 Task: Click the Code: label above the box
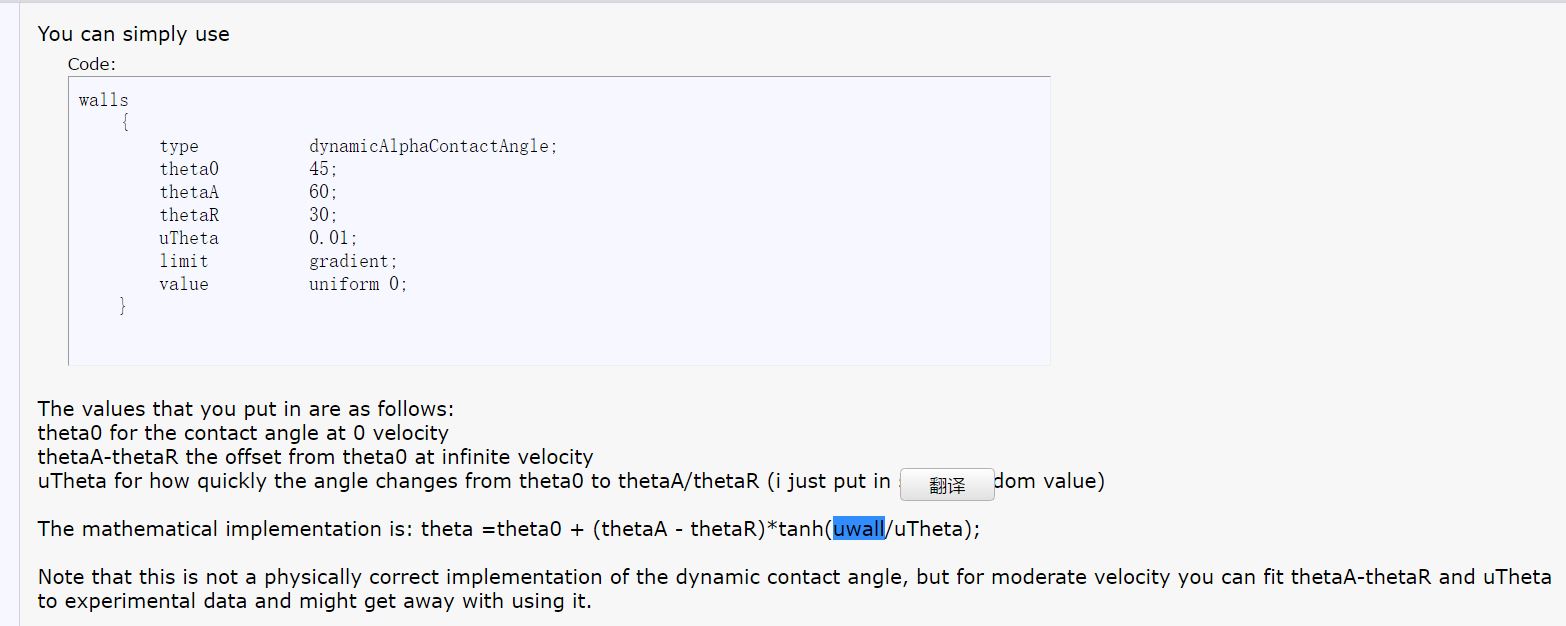[x=92, y=64]
